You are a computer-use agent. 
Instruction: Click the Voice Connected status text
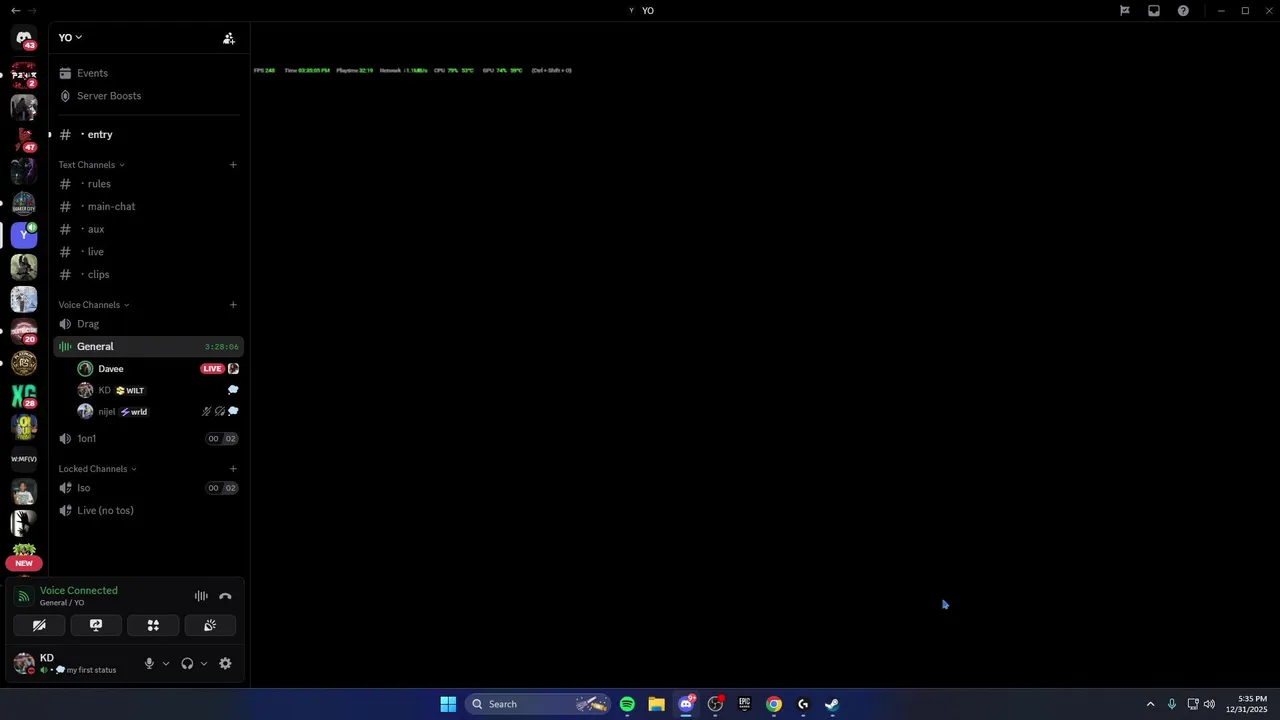coord(78,591)
